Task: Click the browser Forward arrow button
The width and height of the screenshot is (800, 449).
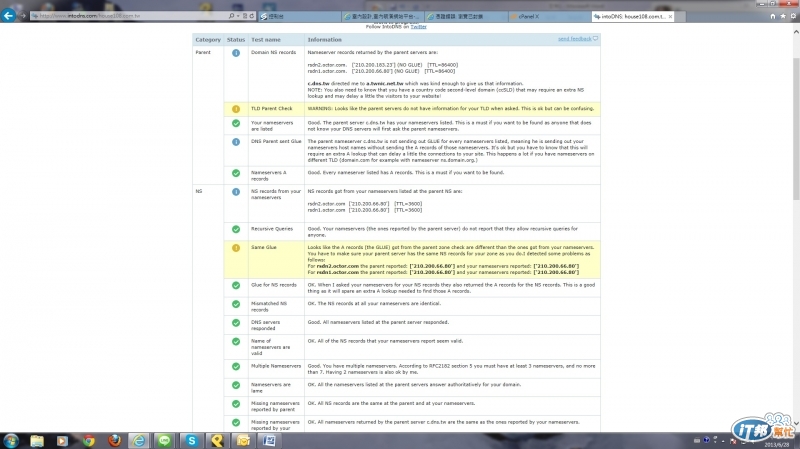Action: (x=22, y=16)
